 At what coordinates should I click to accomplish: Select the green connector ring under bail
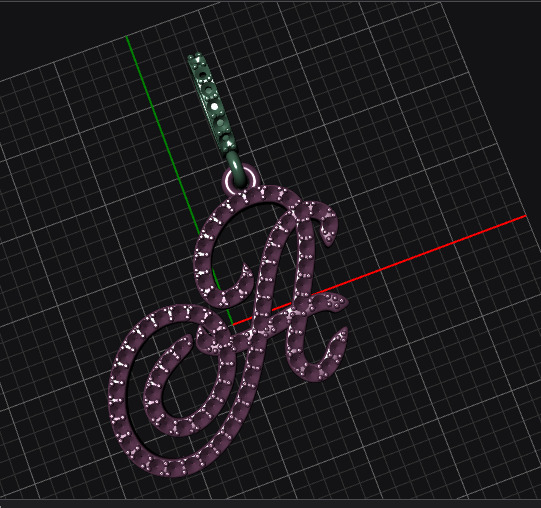[x=237, y=170]
